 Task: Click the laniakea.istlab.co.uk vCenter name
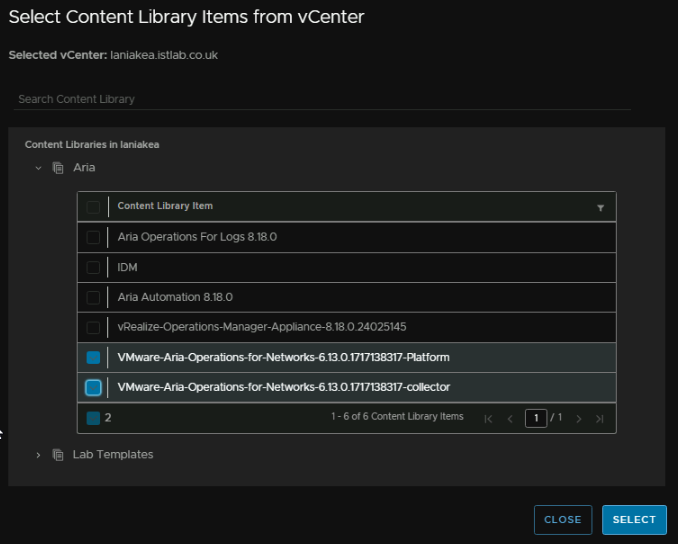pos(164,55)
